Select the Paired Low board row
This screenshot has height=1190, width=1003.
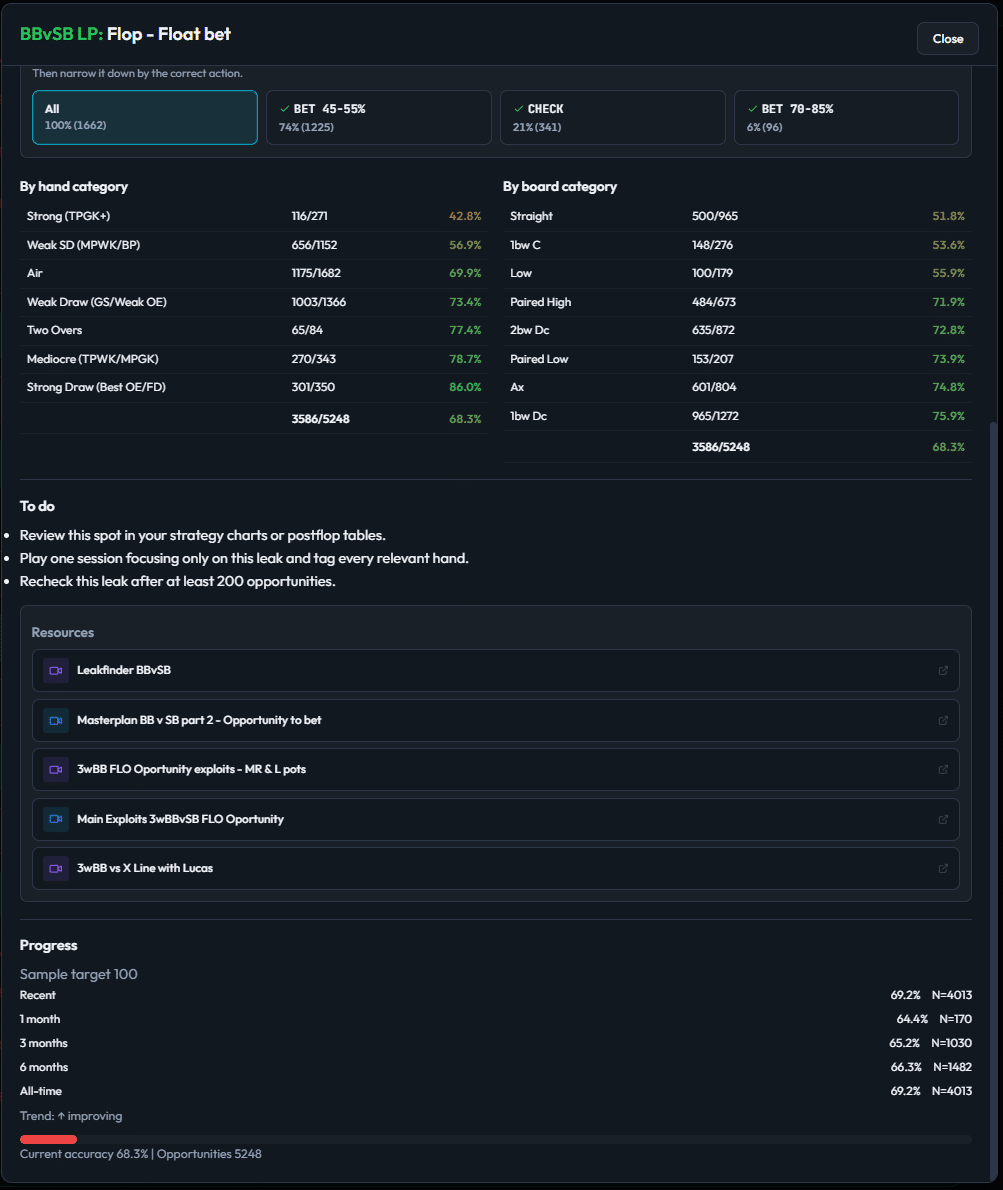[737, 359]
